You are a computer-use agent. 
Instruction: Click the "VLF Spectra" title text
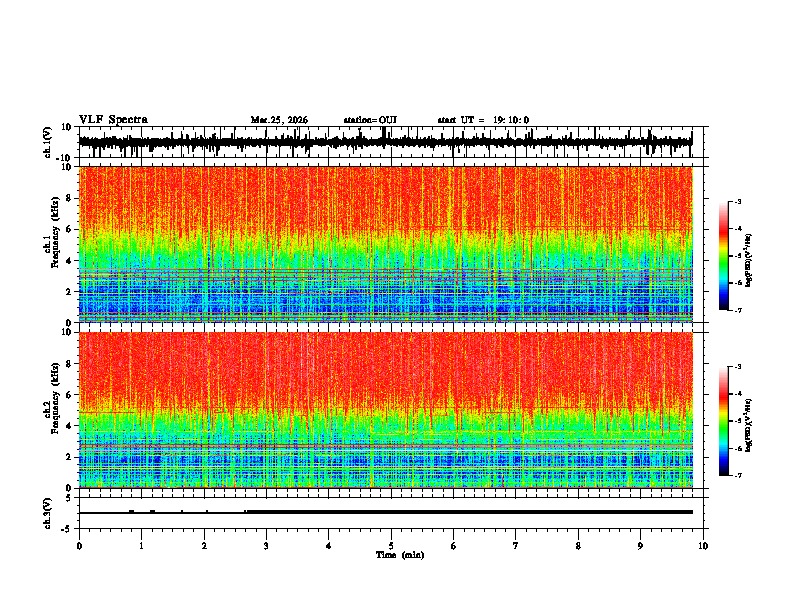click(x=113, y=120)
